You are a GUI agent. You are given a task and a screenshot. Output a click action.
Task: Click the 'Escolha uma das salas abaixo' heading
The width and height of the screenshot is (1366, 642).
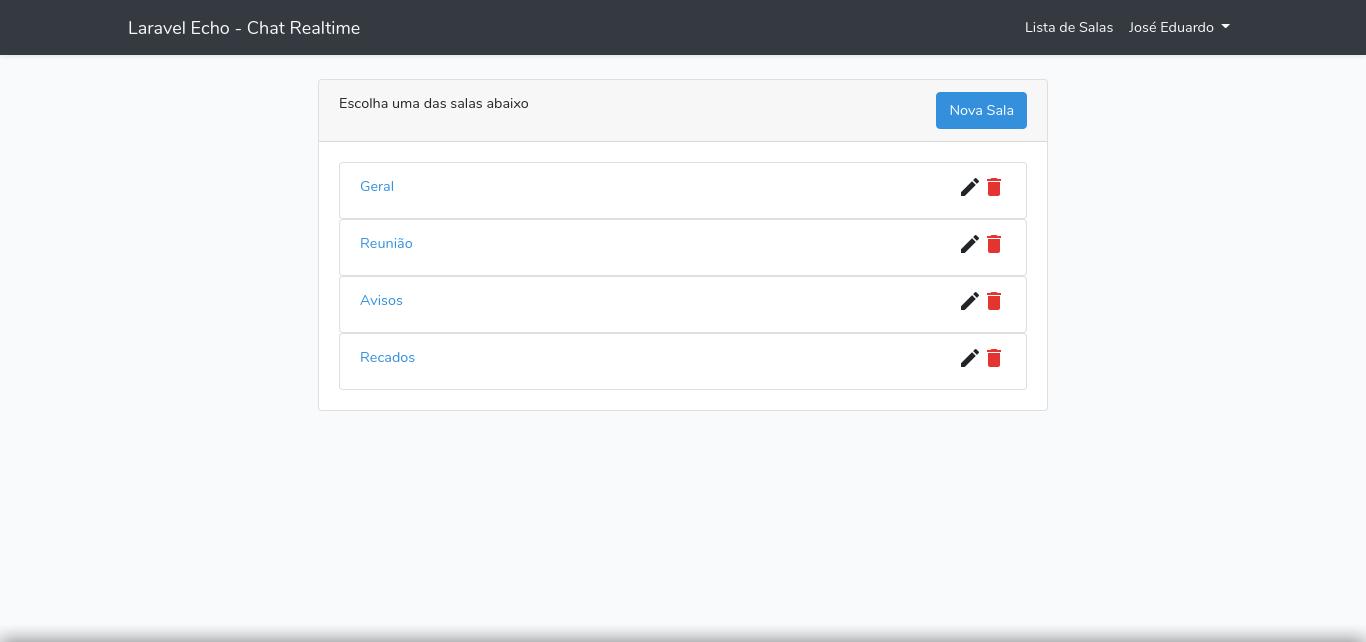point(434,103)
